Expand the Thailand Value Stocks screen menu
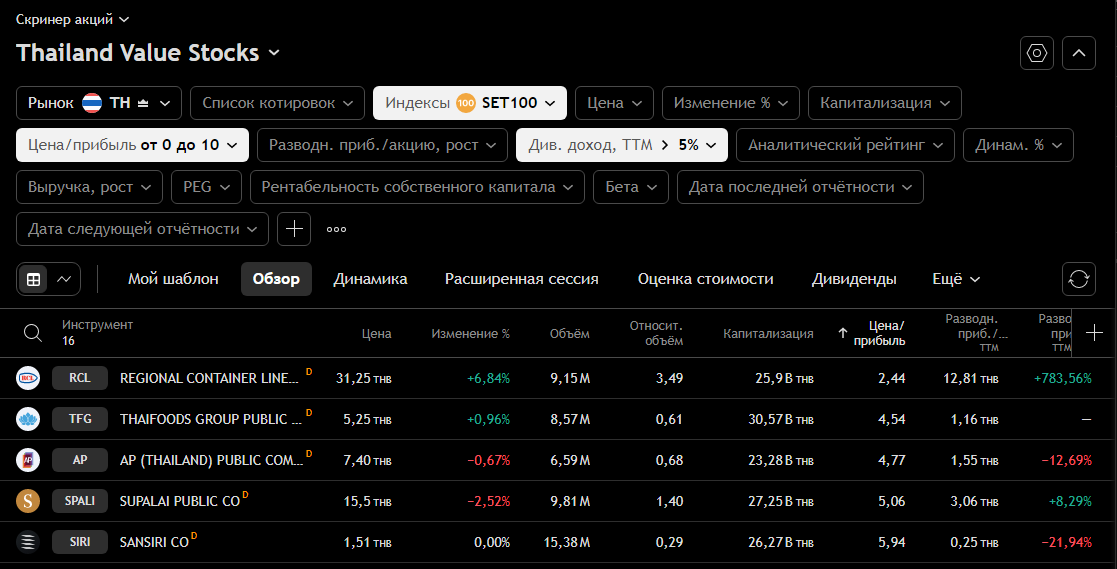Screen dimensions: 1117x569 (148, 53)
